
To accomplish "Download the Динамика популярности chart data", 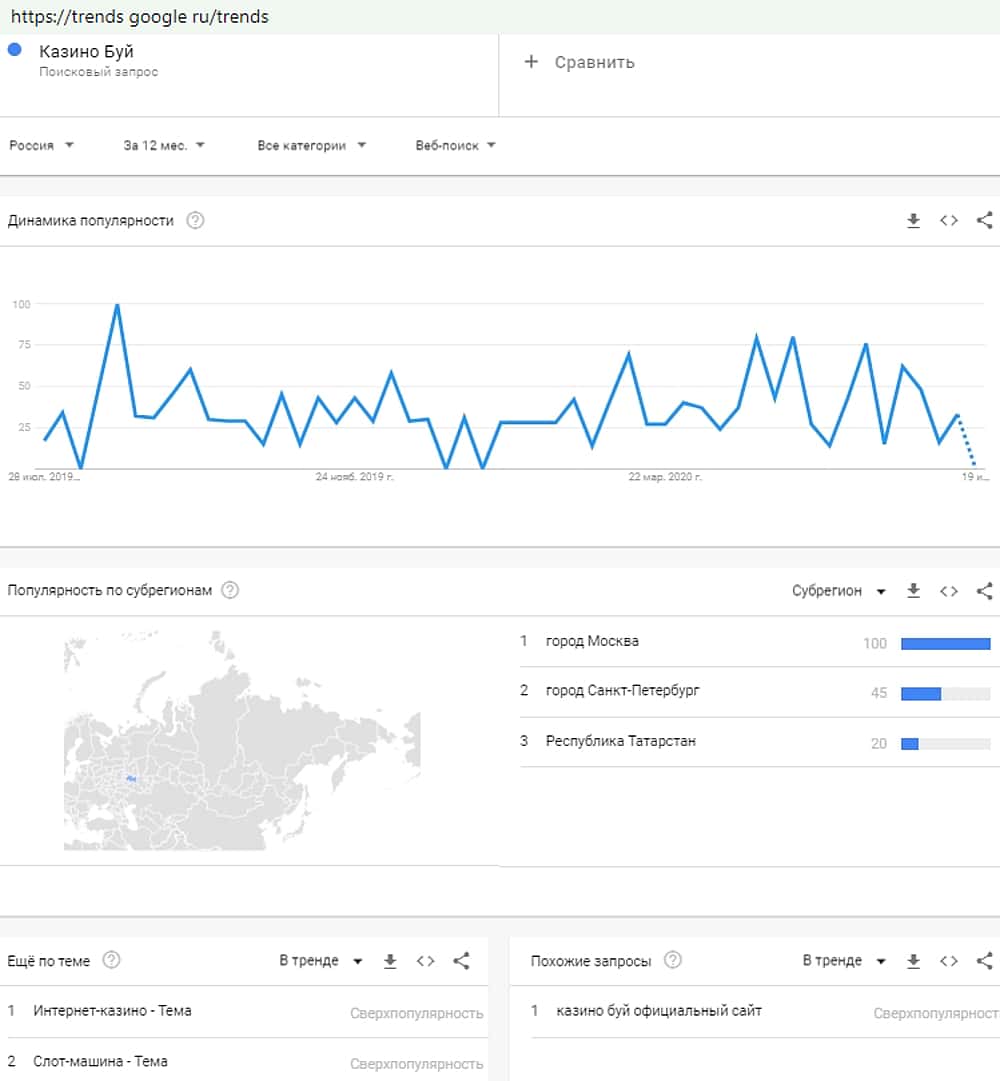I will (x=913, y=221).
